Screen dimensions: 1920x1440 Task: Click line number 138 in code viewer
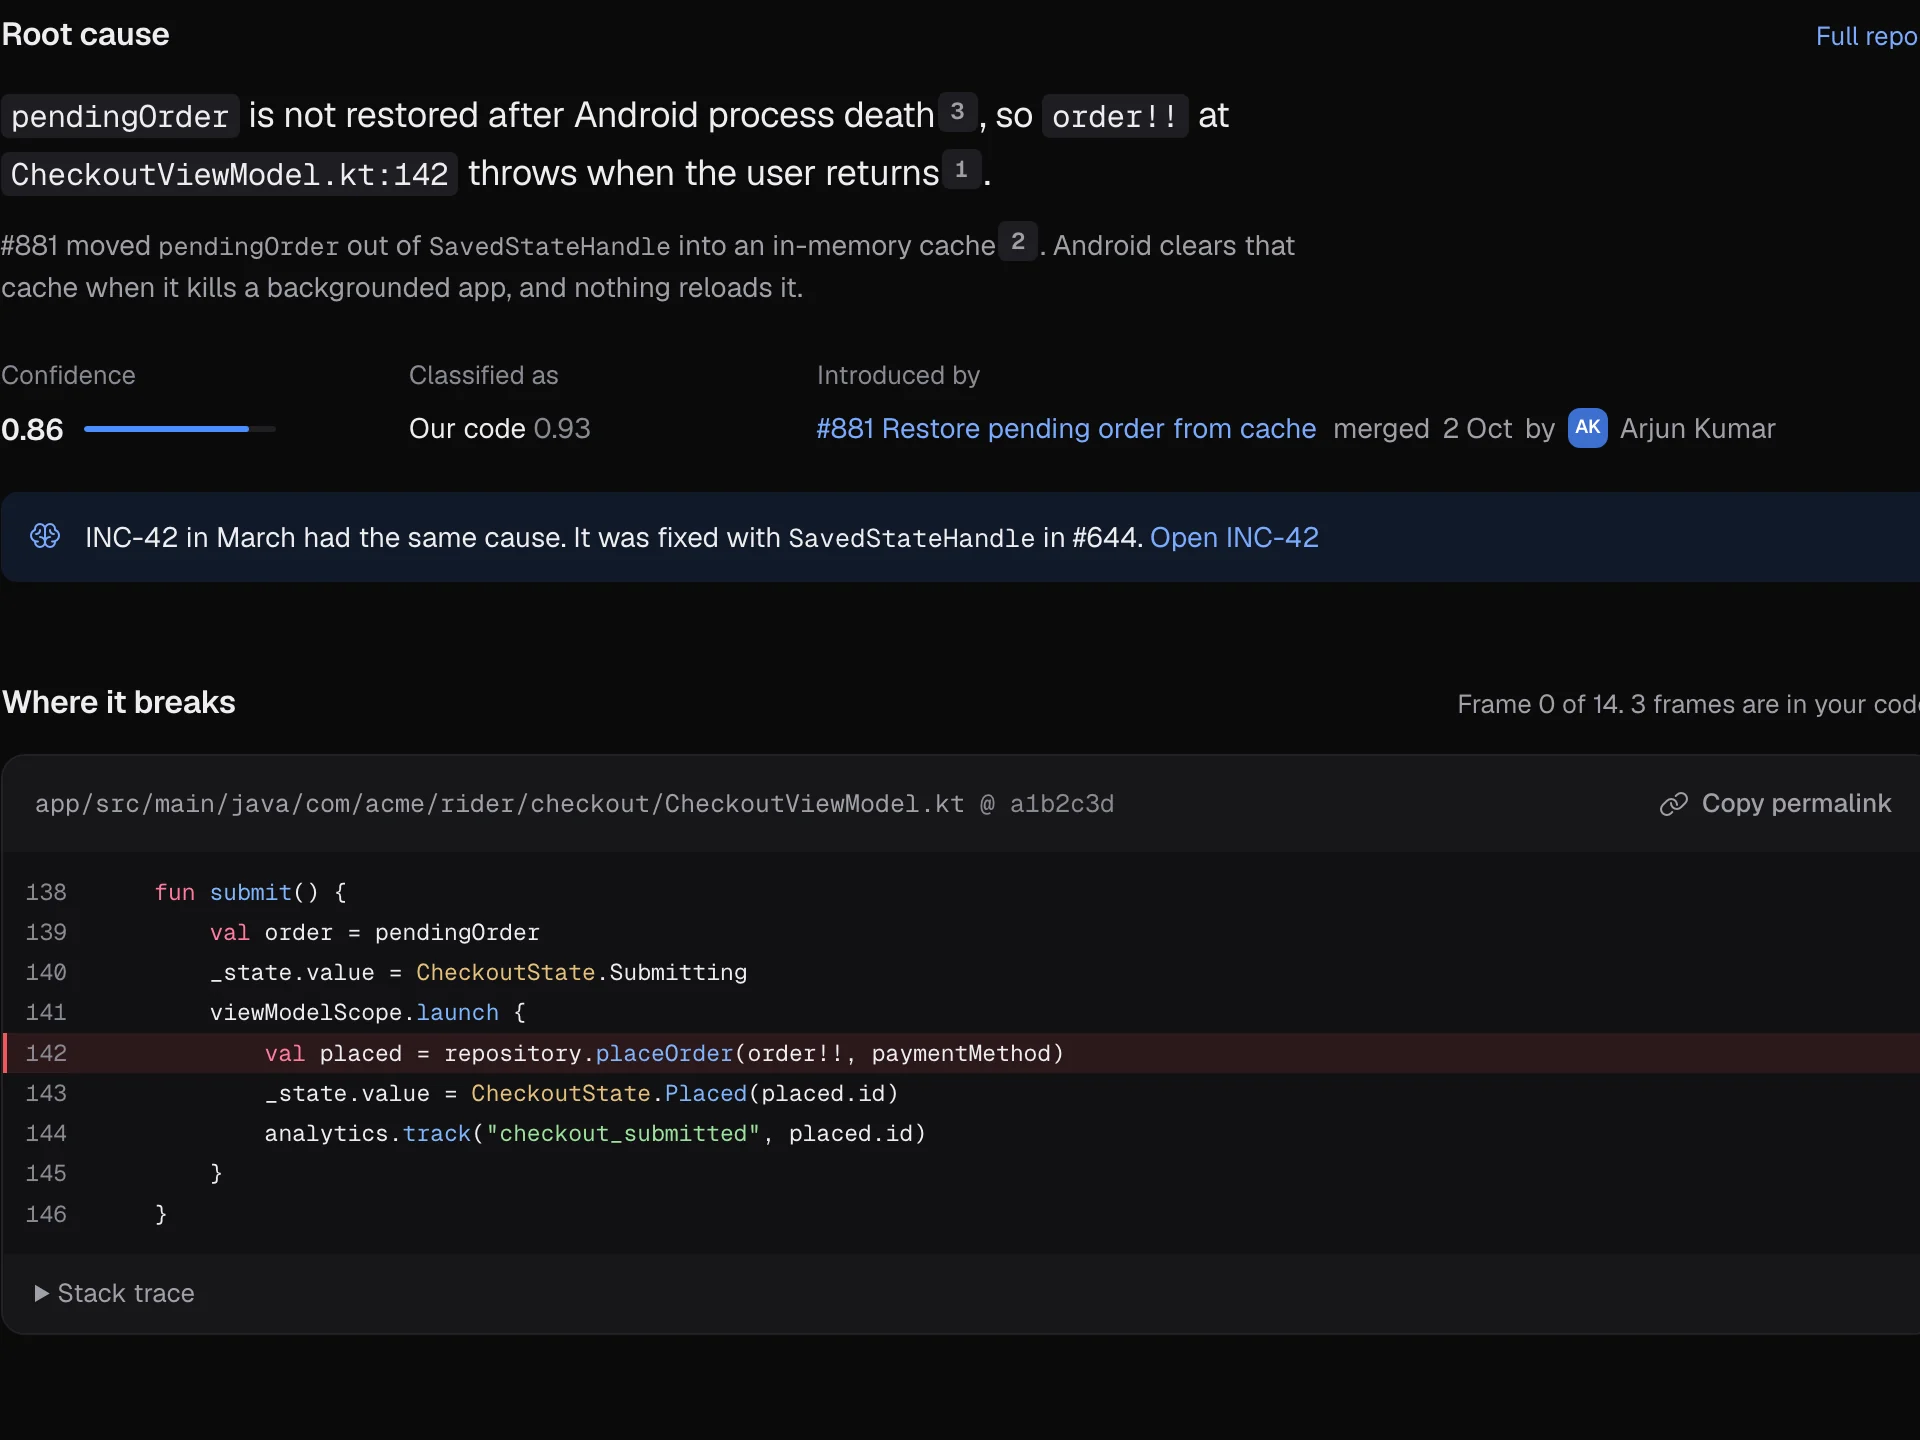click(46, 892)
